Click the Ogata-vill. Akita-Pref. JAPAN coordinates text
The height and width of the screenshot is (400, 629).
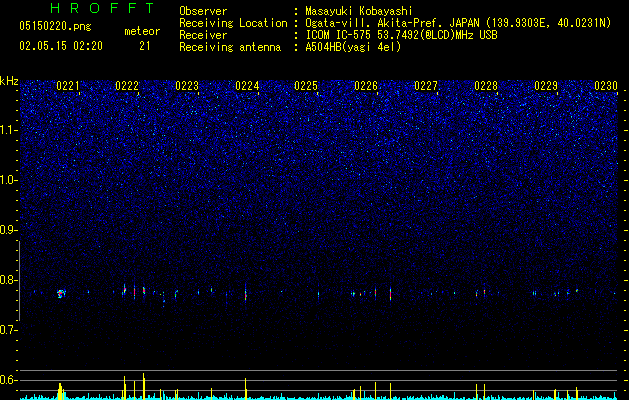point(458,24)
